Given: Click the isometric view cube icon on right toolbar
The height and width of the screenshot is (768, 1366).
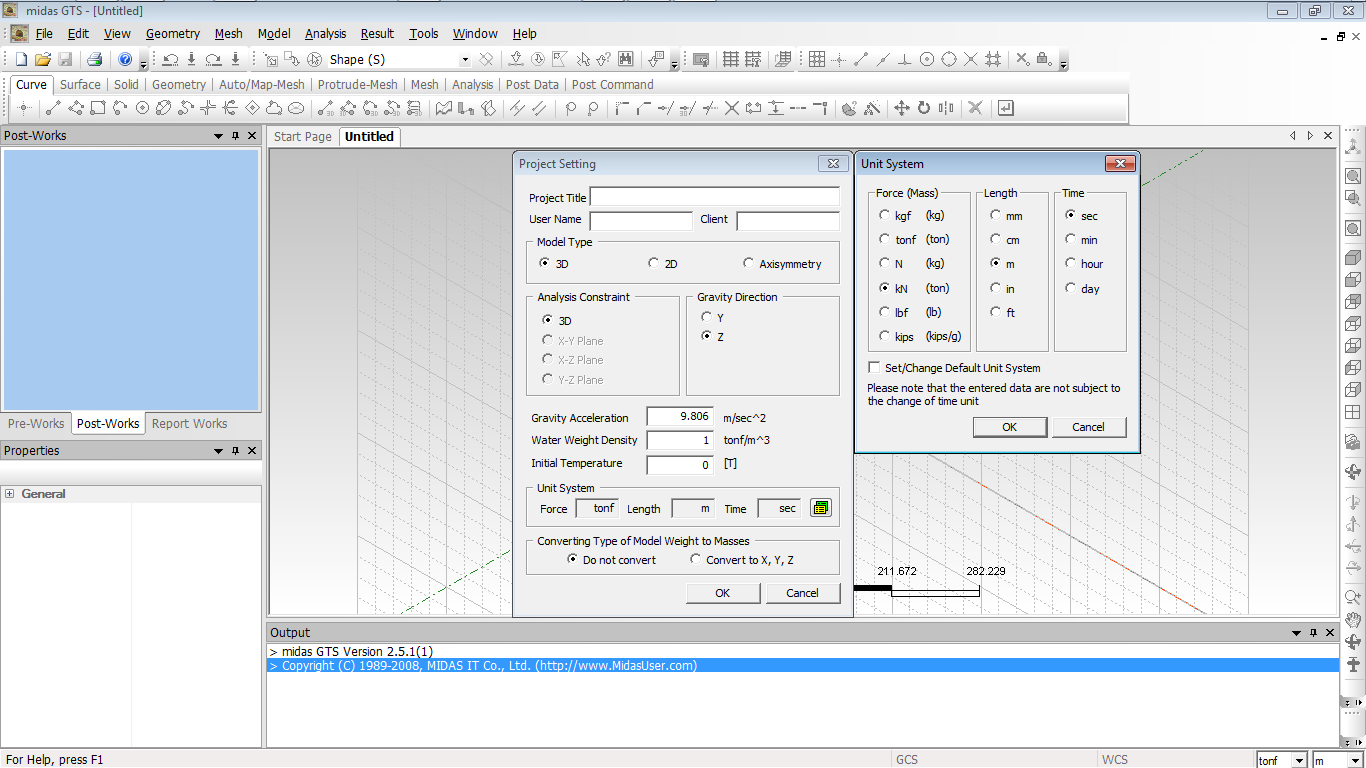Looking at the screenshot, I should [1353, 258].
